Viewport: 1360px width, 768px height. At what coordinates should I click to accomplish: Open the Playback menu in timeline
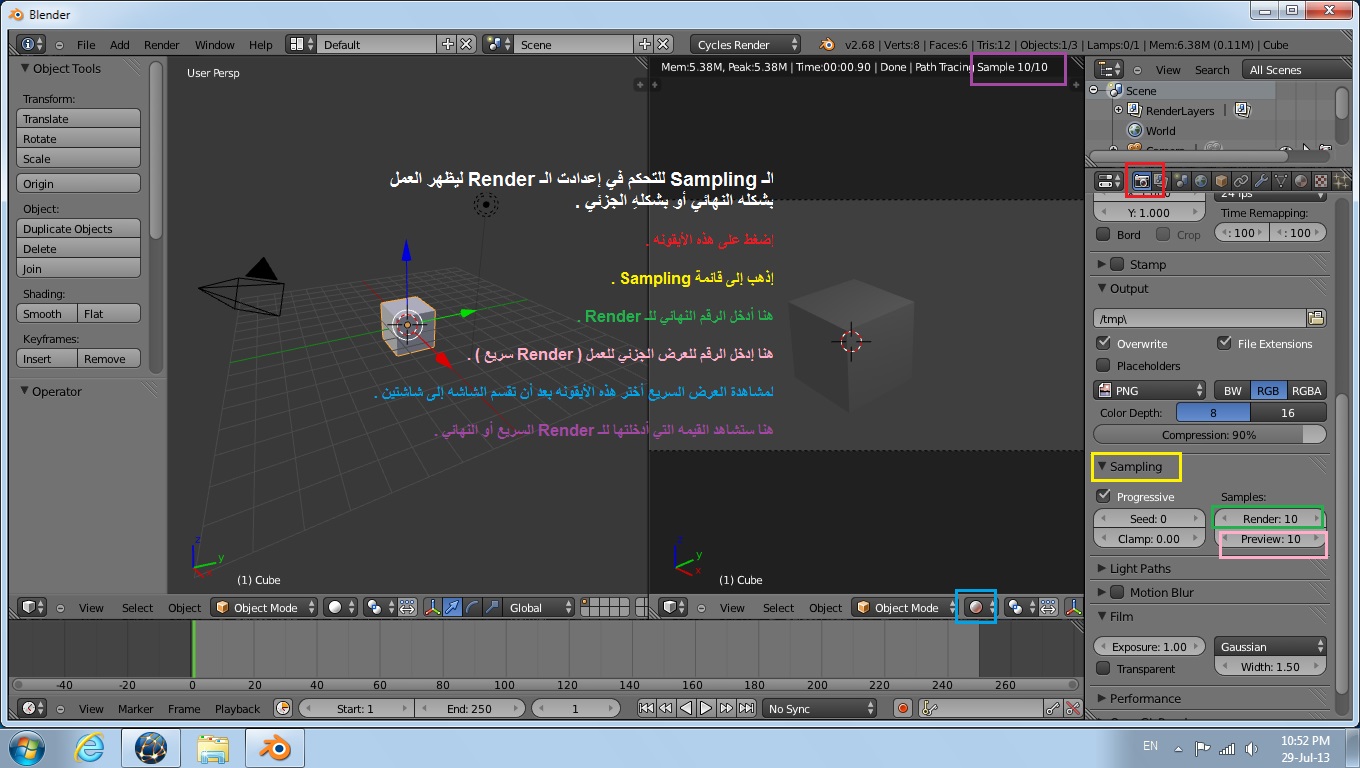click(237, 708)
